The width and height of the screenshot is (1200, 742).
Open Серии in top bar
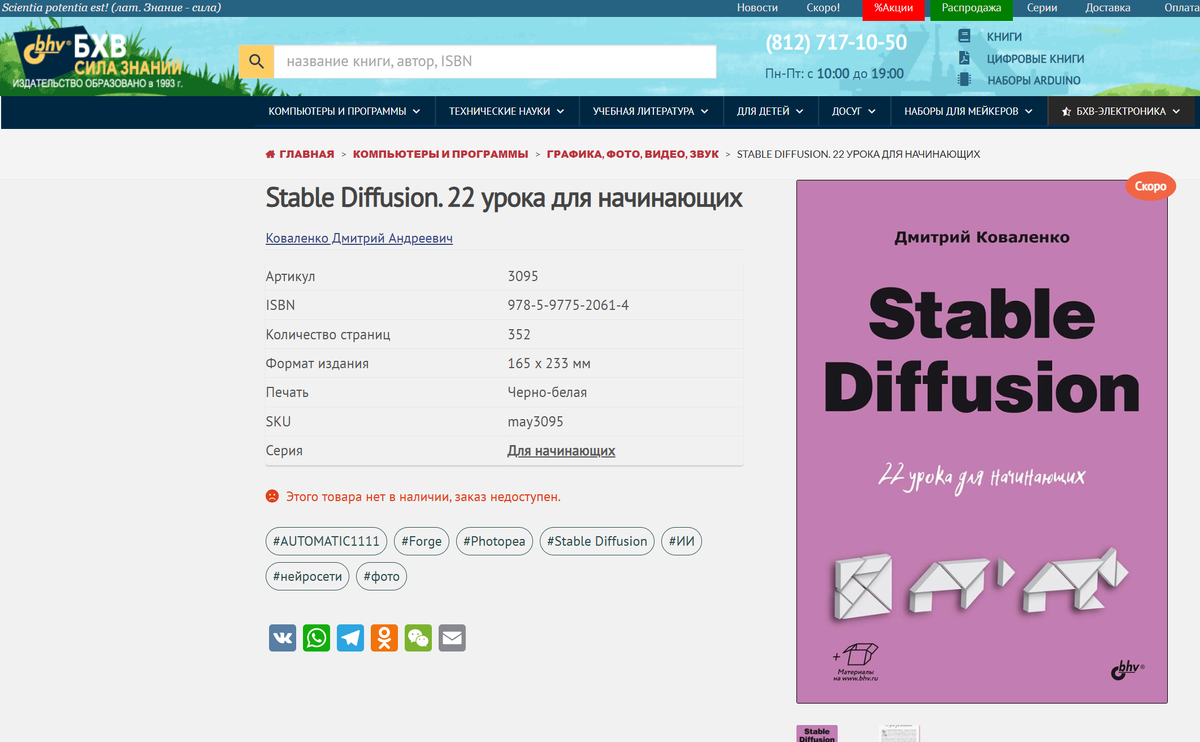(1042, 8)
